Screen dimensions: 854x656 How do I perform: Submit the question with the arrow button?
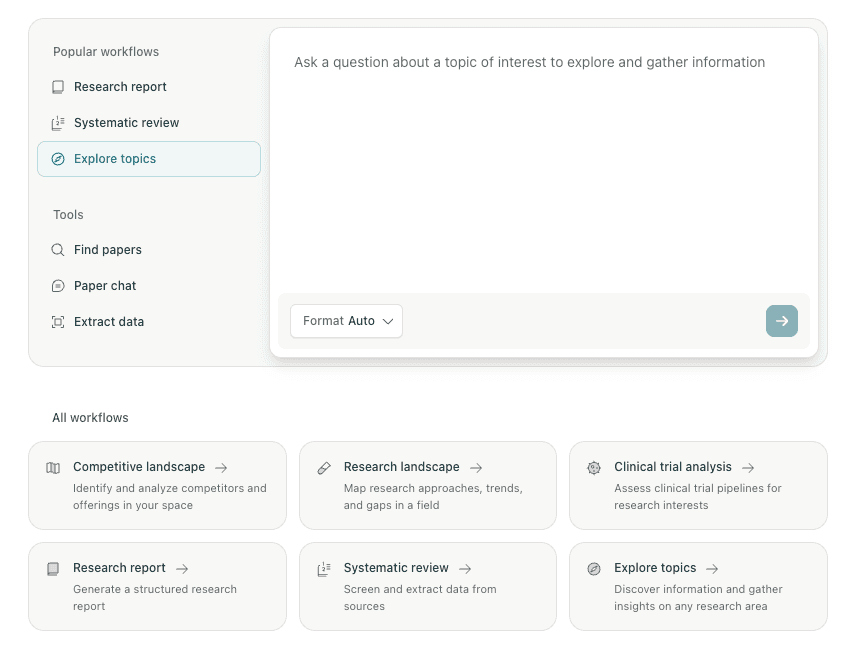click(782, 321)
